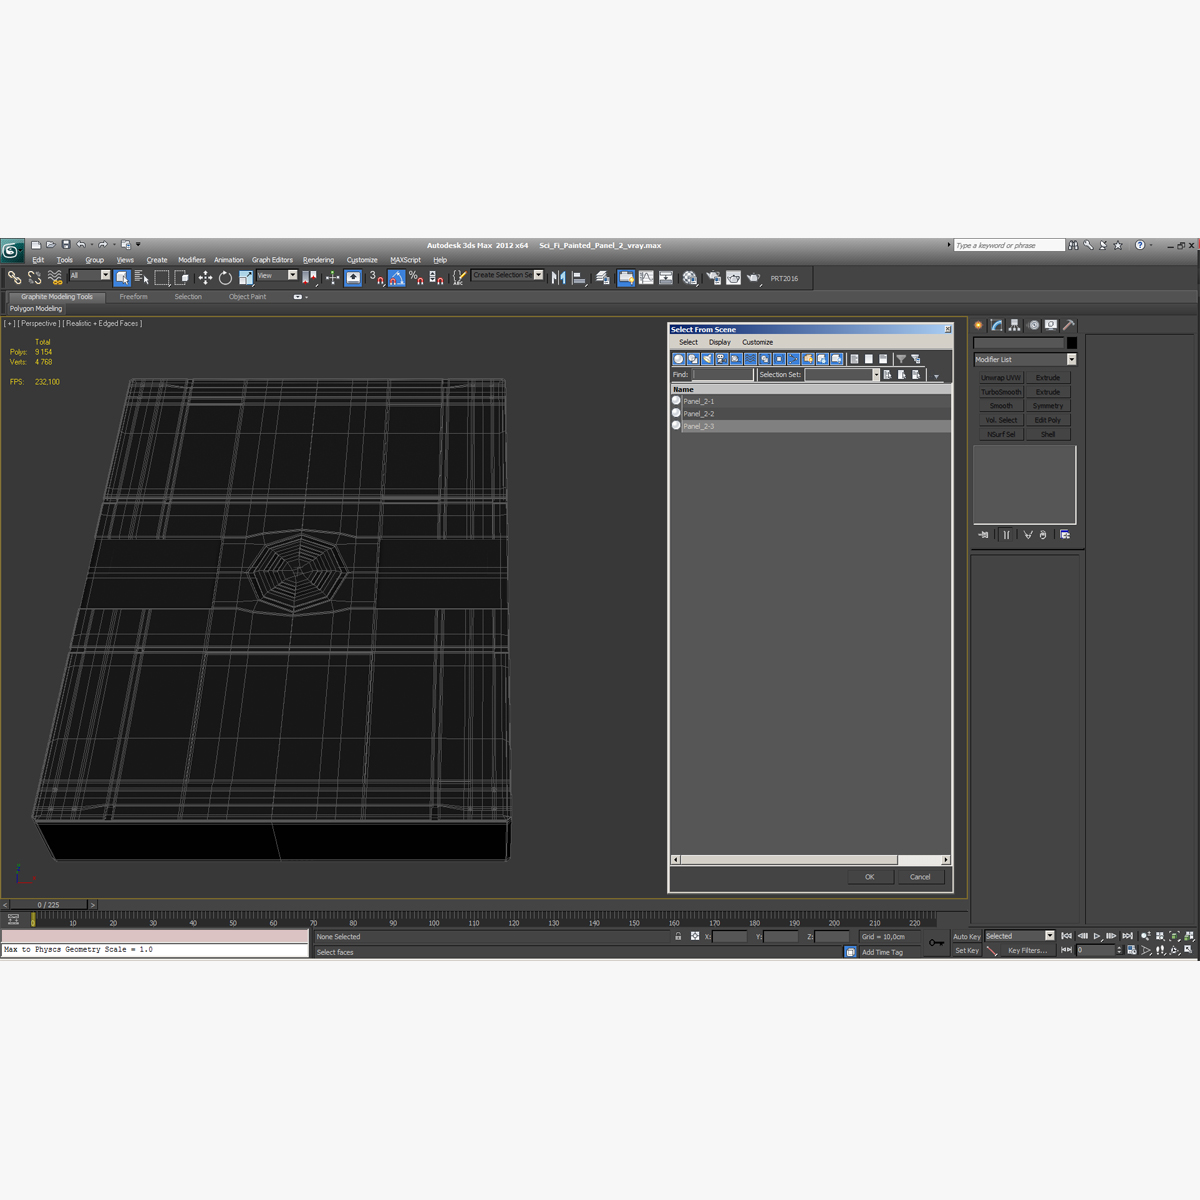Viewport: 1200px width, 1200px height.
Task: Toggle Display Geometry filter in dialog
Action: (679, 359)
